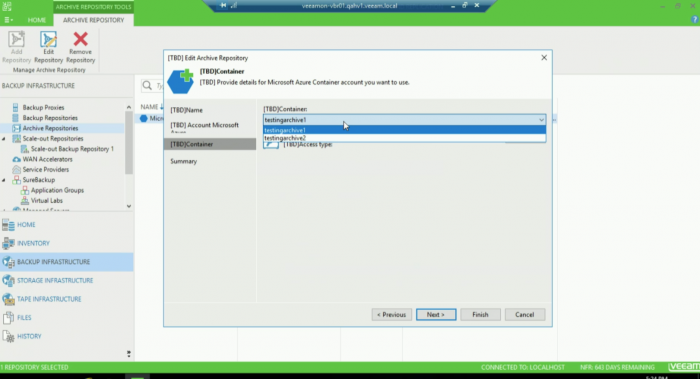This screenshot has height=379, width=700.
Task: Select Application Groups in the tree
Action: 57,190
